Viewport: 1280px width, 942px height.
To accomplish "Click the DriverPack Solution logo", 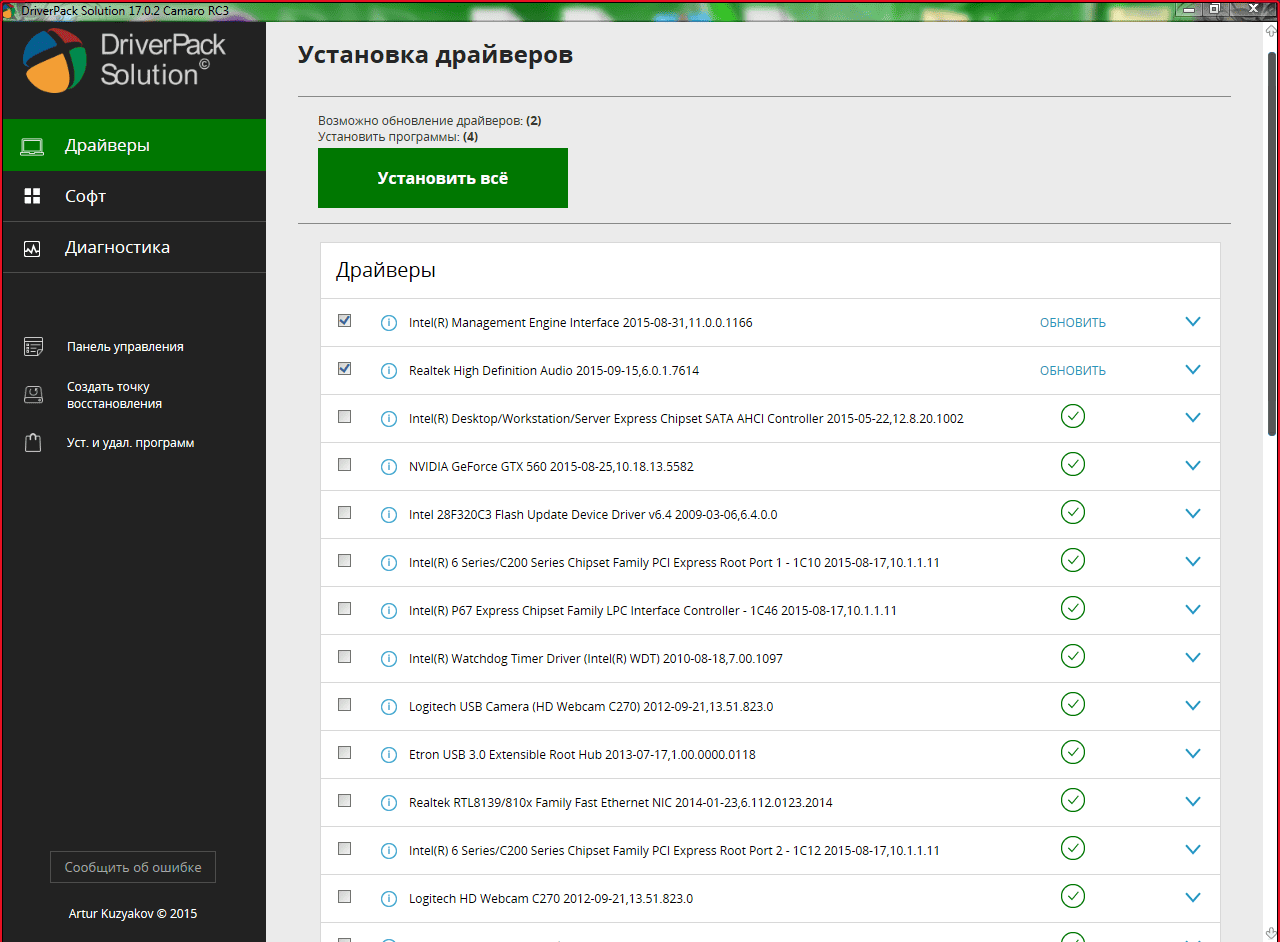I will tap(125, 59).
